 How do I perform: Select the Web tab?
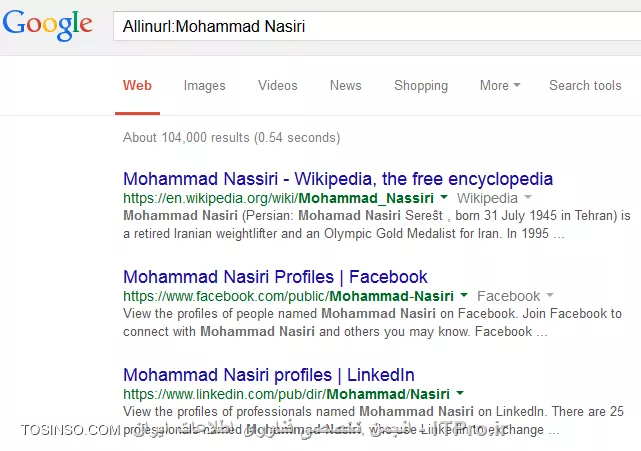coord(137,85)
